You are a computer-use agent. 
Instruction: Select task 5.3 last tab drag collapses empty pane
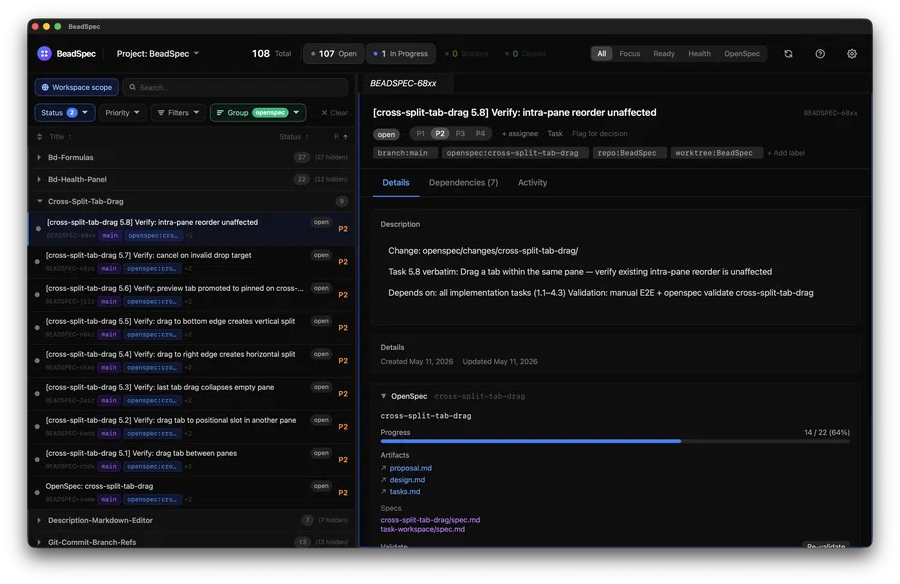click(x=191, y=393)
